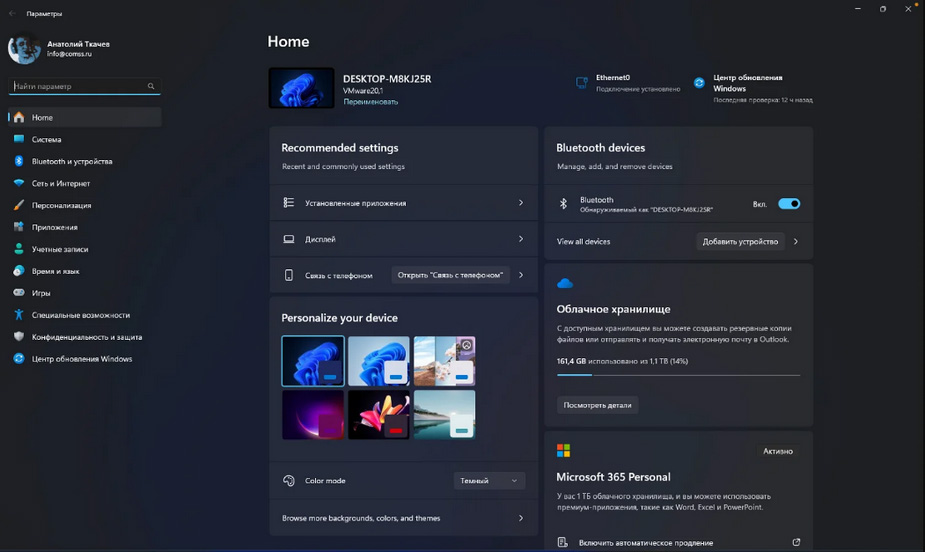This screenshot has width=925, height=552.
Task: Open the Color mode Темный dropdown
Action: click(489, 481)
